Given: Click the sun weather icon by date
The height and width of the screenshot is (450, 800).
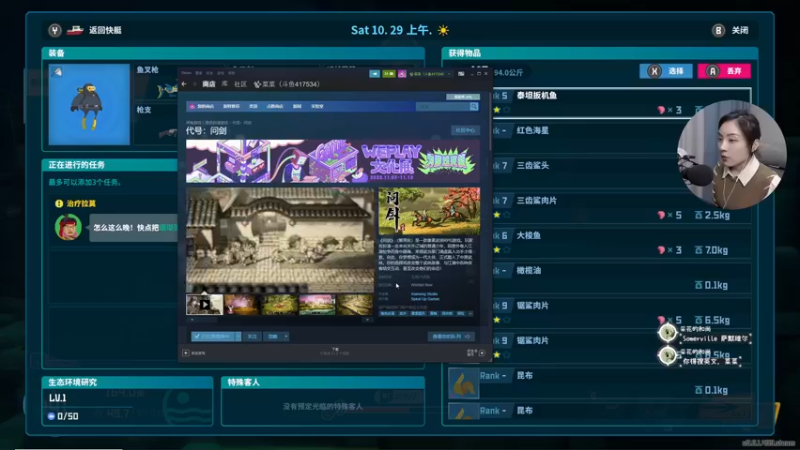Looking at the screenshot, I should (443, 31).
